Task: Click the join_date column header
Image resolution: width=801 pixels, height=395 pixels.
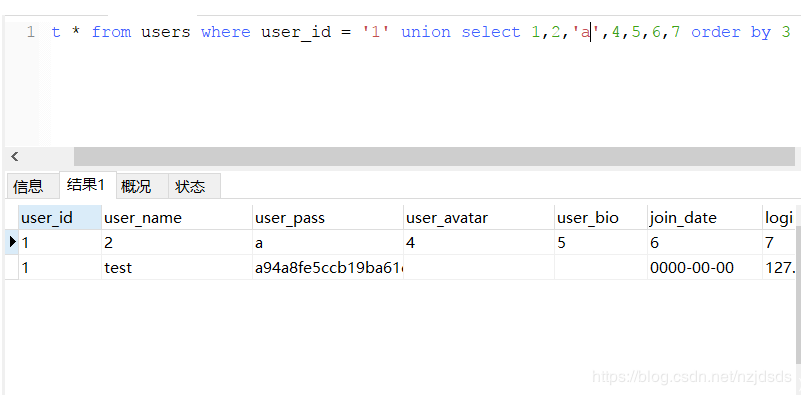Action: pos(704,218)
